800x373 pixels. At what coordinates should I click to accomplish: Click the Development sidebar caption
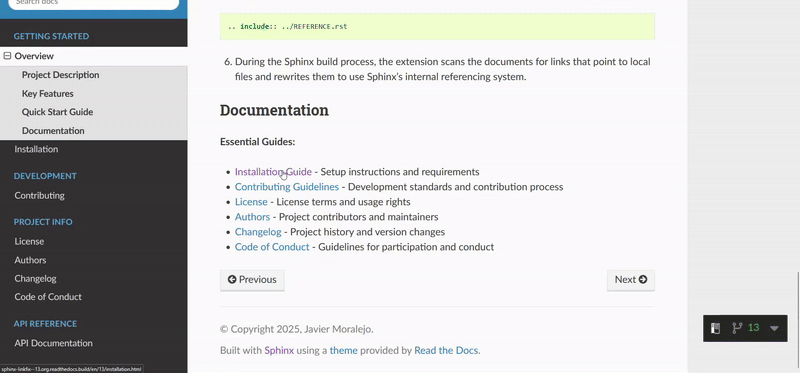click(45, 177)
